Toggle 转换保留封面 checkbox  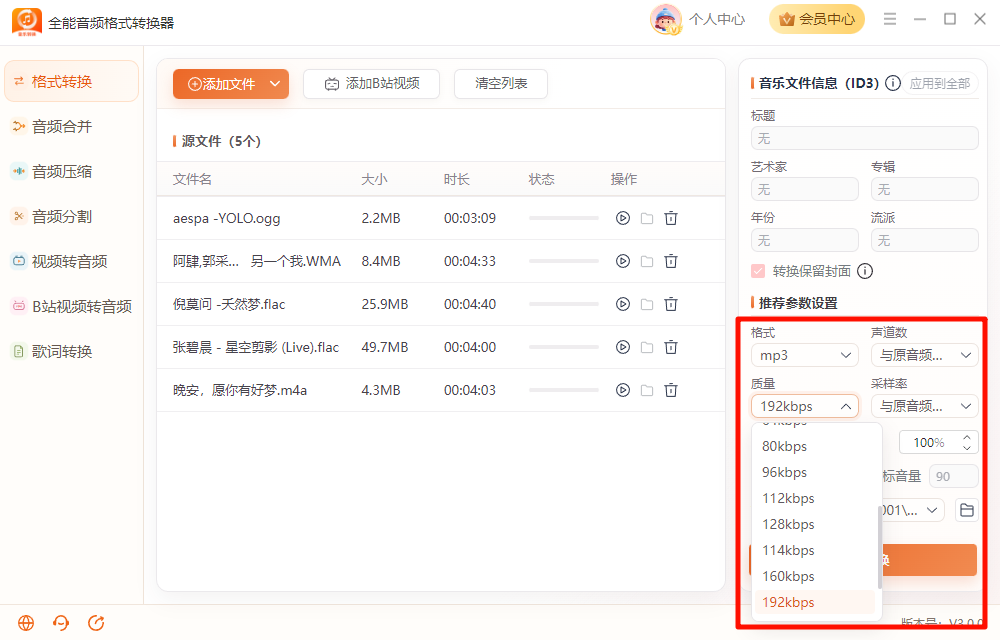click(x=758, y=271)
